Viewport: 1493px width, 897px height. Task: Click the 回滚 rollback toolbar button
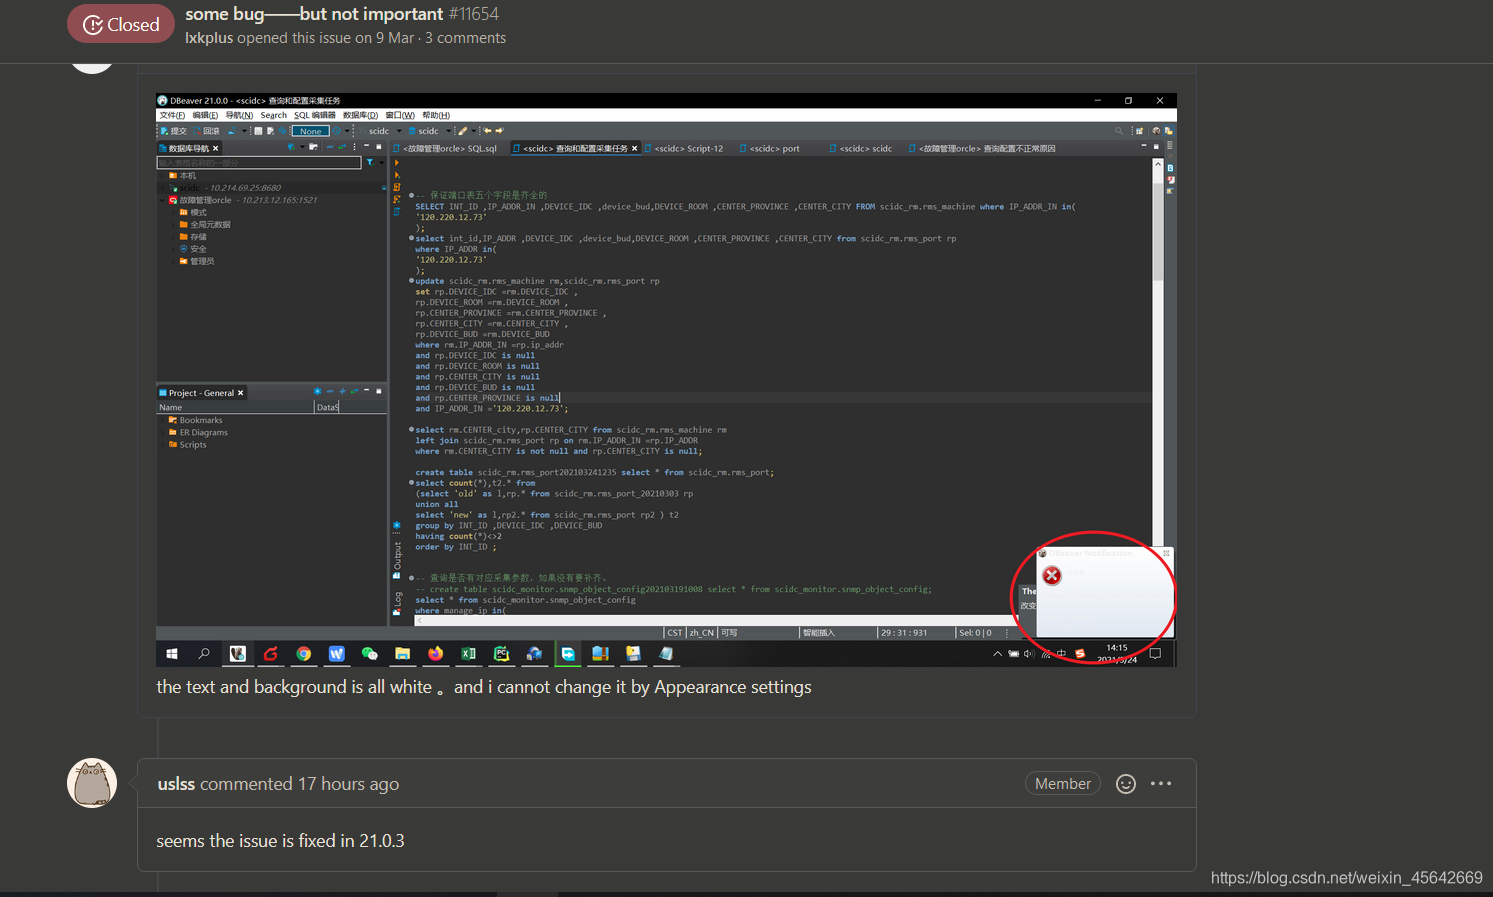tap(207, 131)
